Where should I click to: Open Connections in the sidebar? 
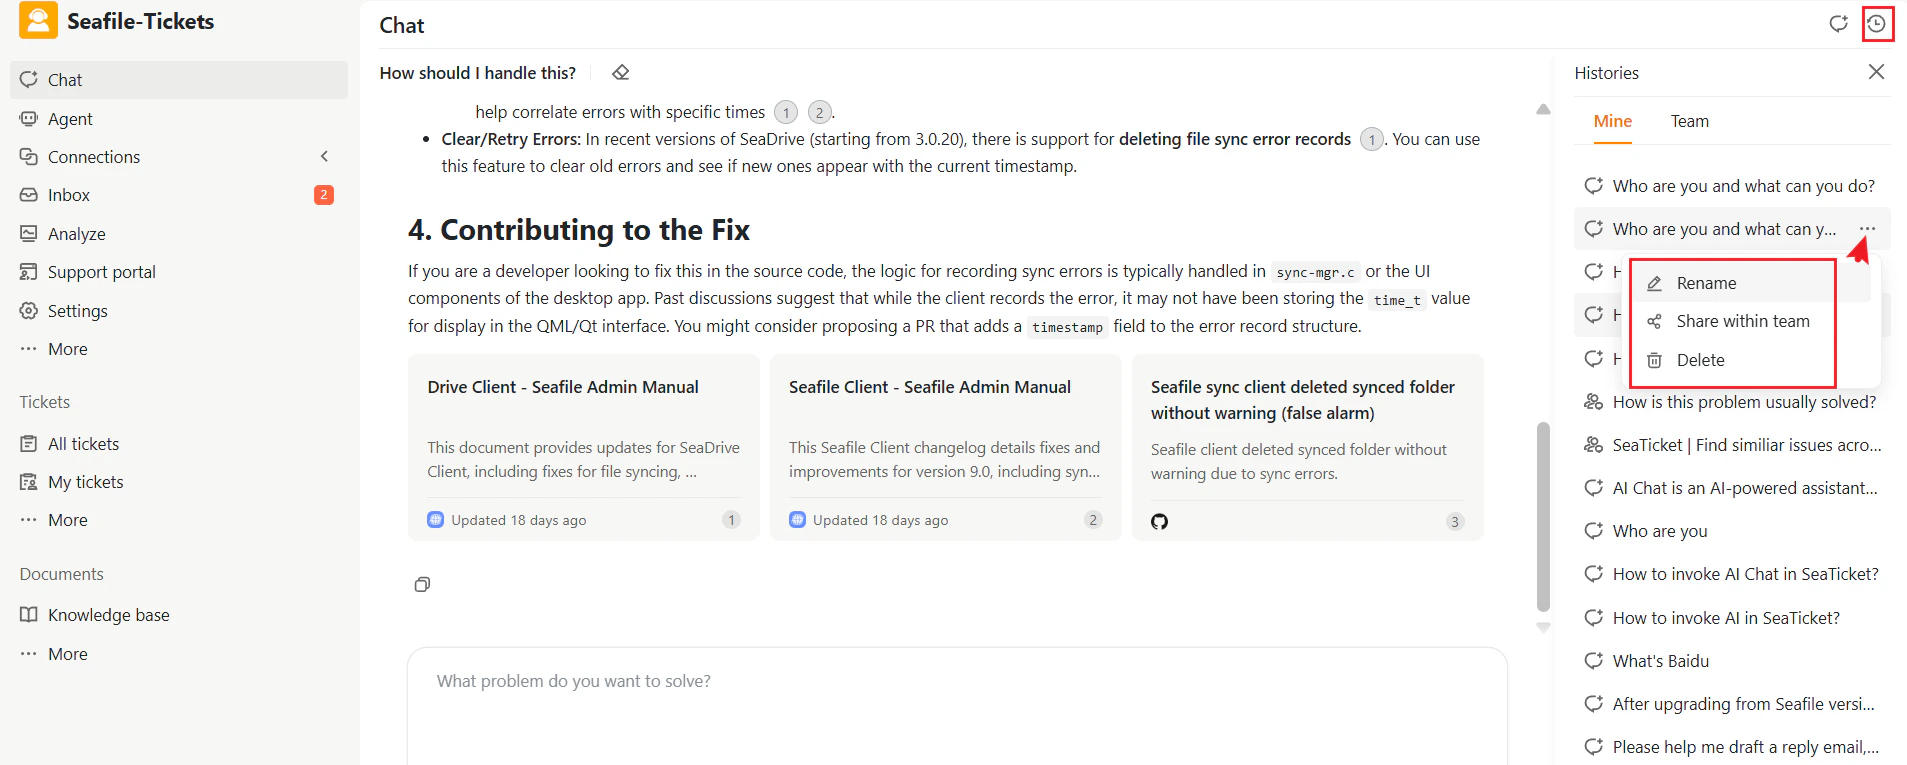pyautogui.click(x=179, y=157)
